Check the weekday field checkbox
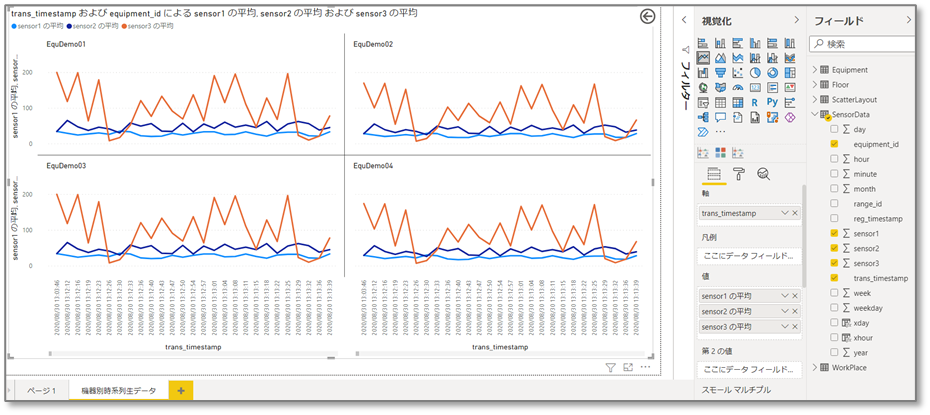This screenshot has width=930, height=415. [x=835, y=308]
